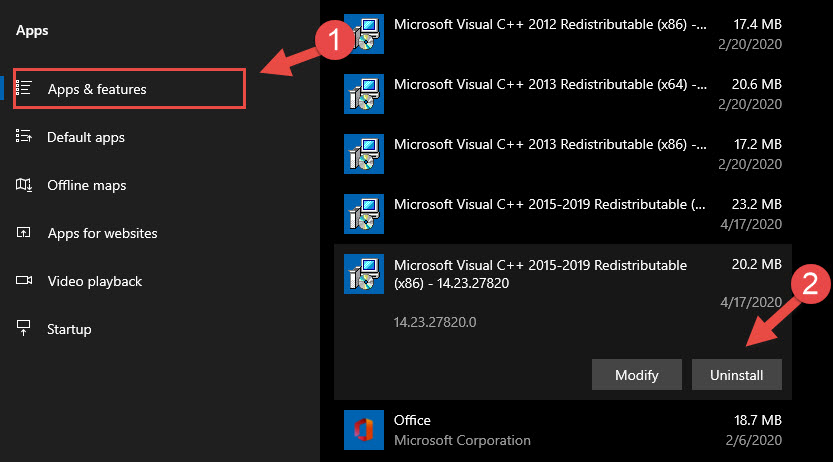Click the Apps & features list icon
The image size is (833, 462).
(x=24, y=88)
